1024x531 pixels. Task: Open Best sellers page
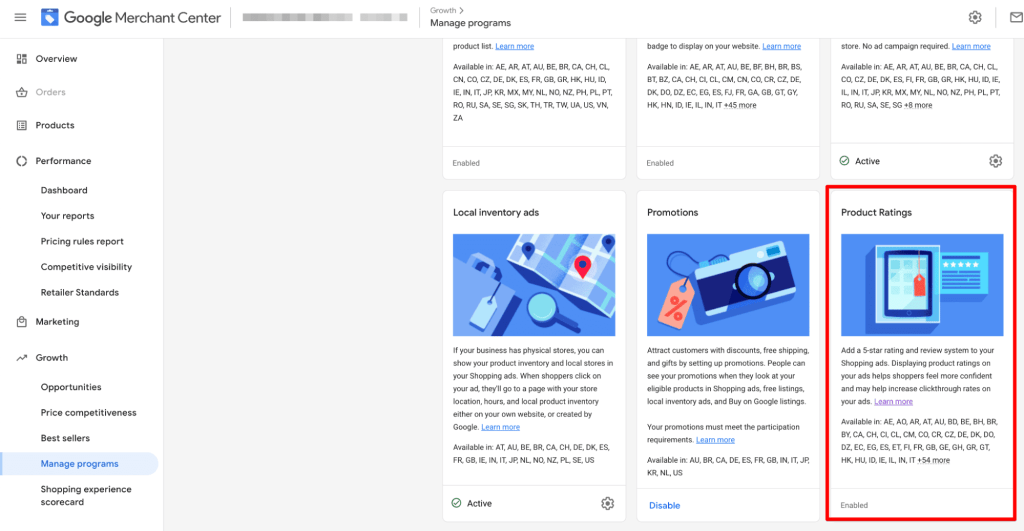[65, 438]
